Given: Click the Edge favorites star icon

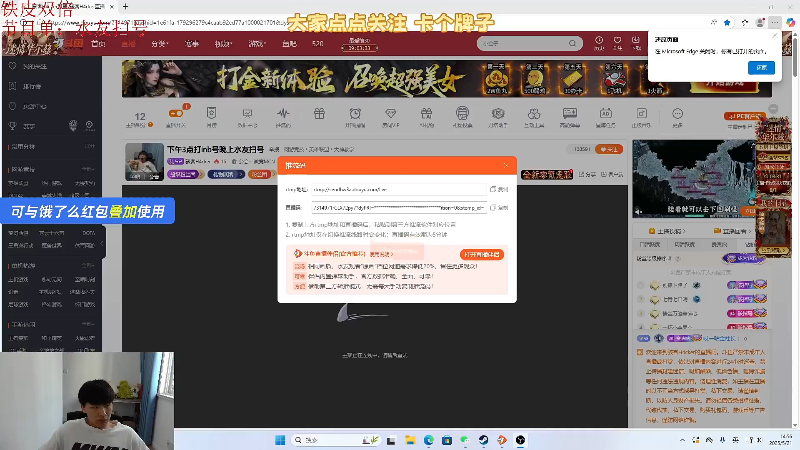Looking at the screenshot, I should [727, 22].
